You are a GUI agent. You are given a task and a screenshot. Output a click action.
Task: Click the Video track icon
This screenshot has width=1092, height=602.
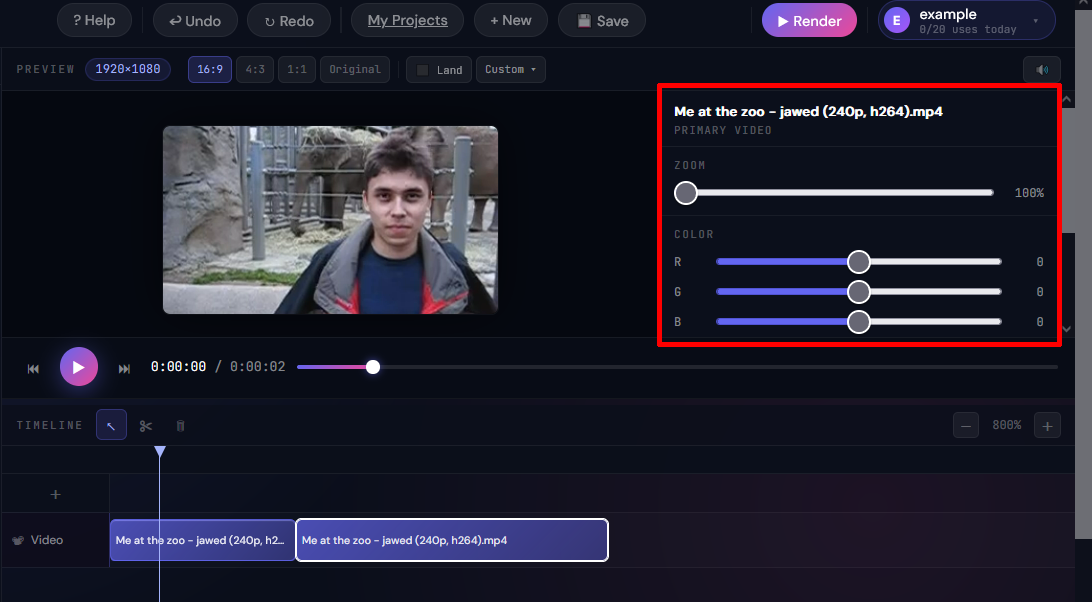click(x=19, y=540)
